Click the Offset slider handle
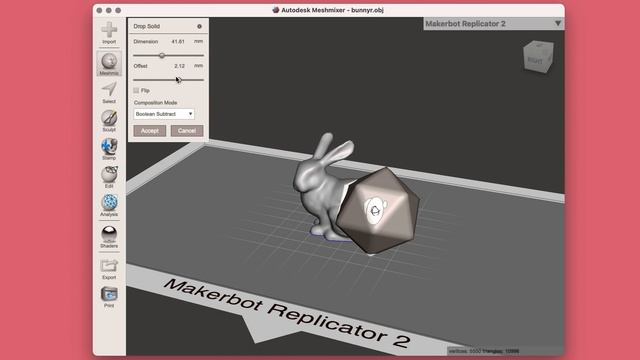640x360 pixels. pos(178,80)
